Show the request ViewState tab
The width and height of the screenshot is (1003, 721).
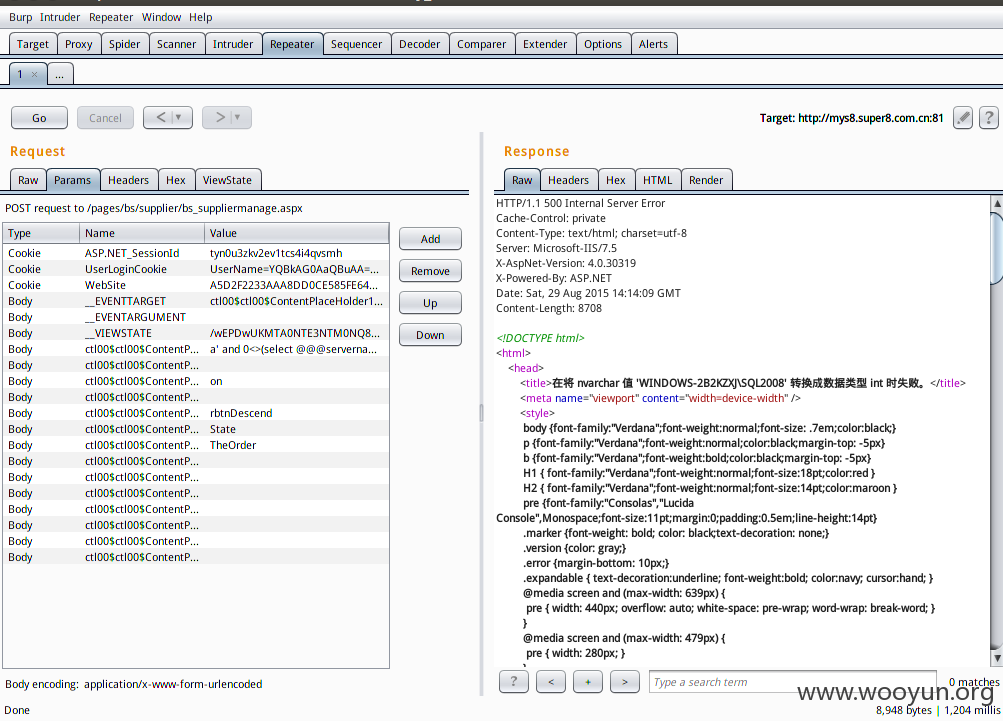(x=227, y=180)
